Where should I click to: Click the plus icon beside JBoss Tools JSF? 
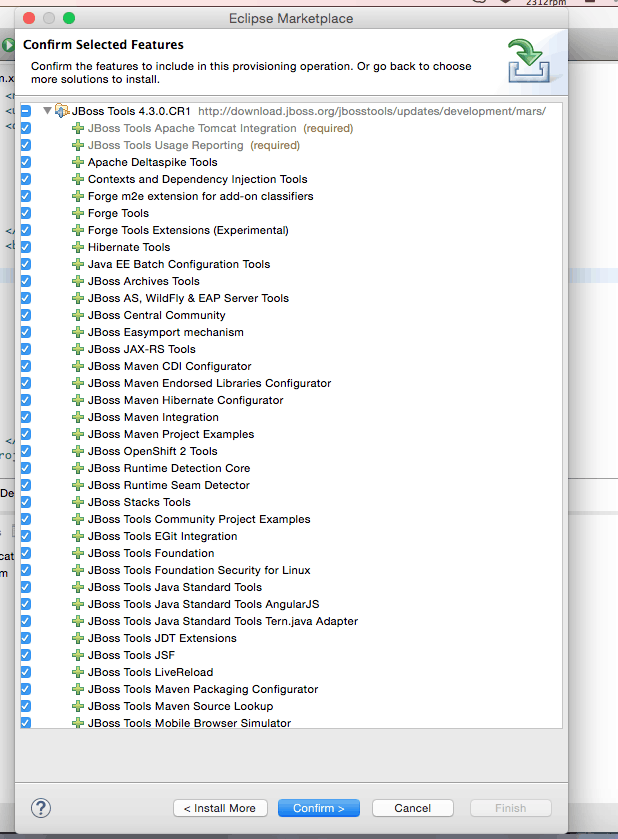point(78,655)
